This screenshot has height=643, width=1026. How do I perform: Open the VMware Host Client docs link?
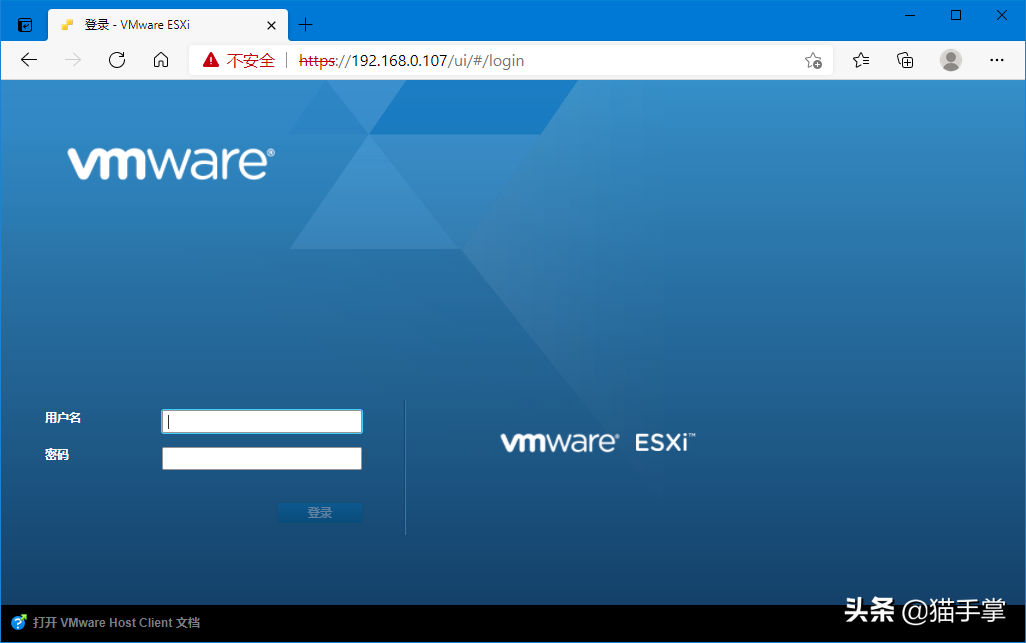(x=116, y=623)
